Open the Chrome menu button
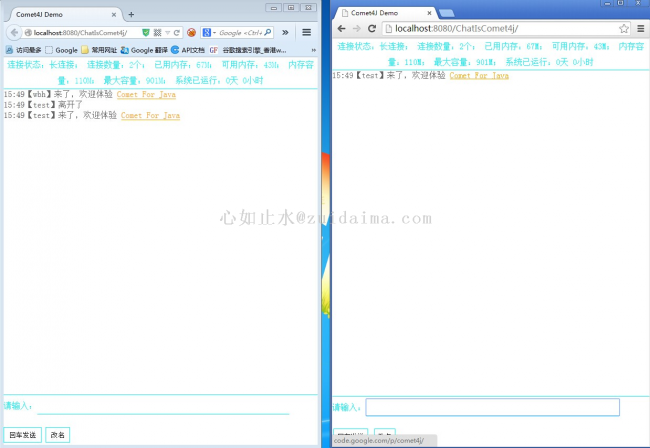This screenshot has height=448, width=650. [641, 29]
